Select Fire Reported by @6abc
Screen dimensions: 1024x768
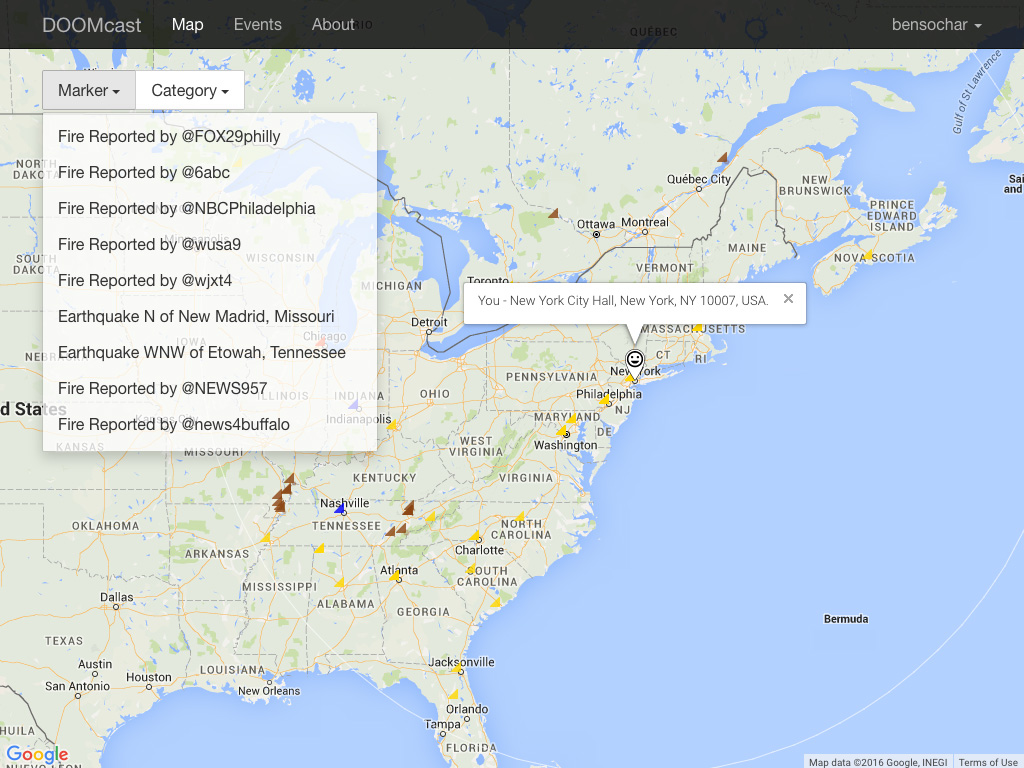(x=210, y=172)
